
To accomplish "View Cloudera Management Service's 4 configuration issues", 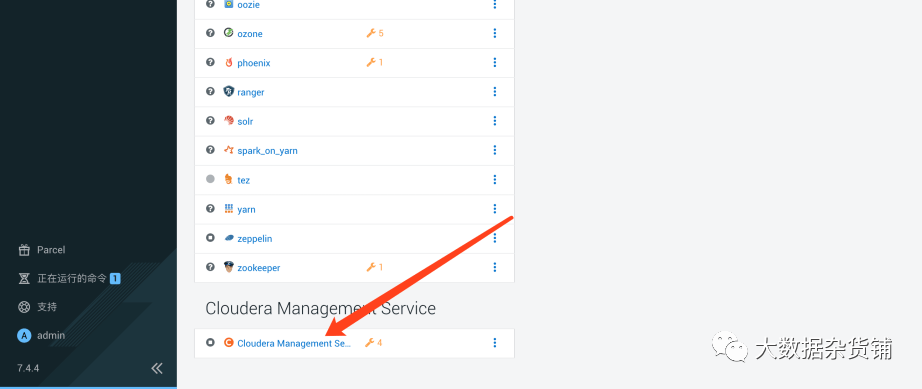I will coord(375,343).
